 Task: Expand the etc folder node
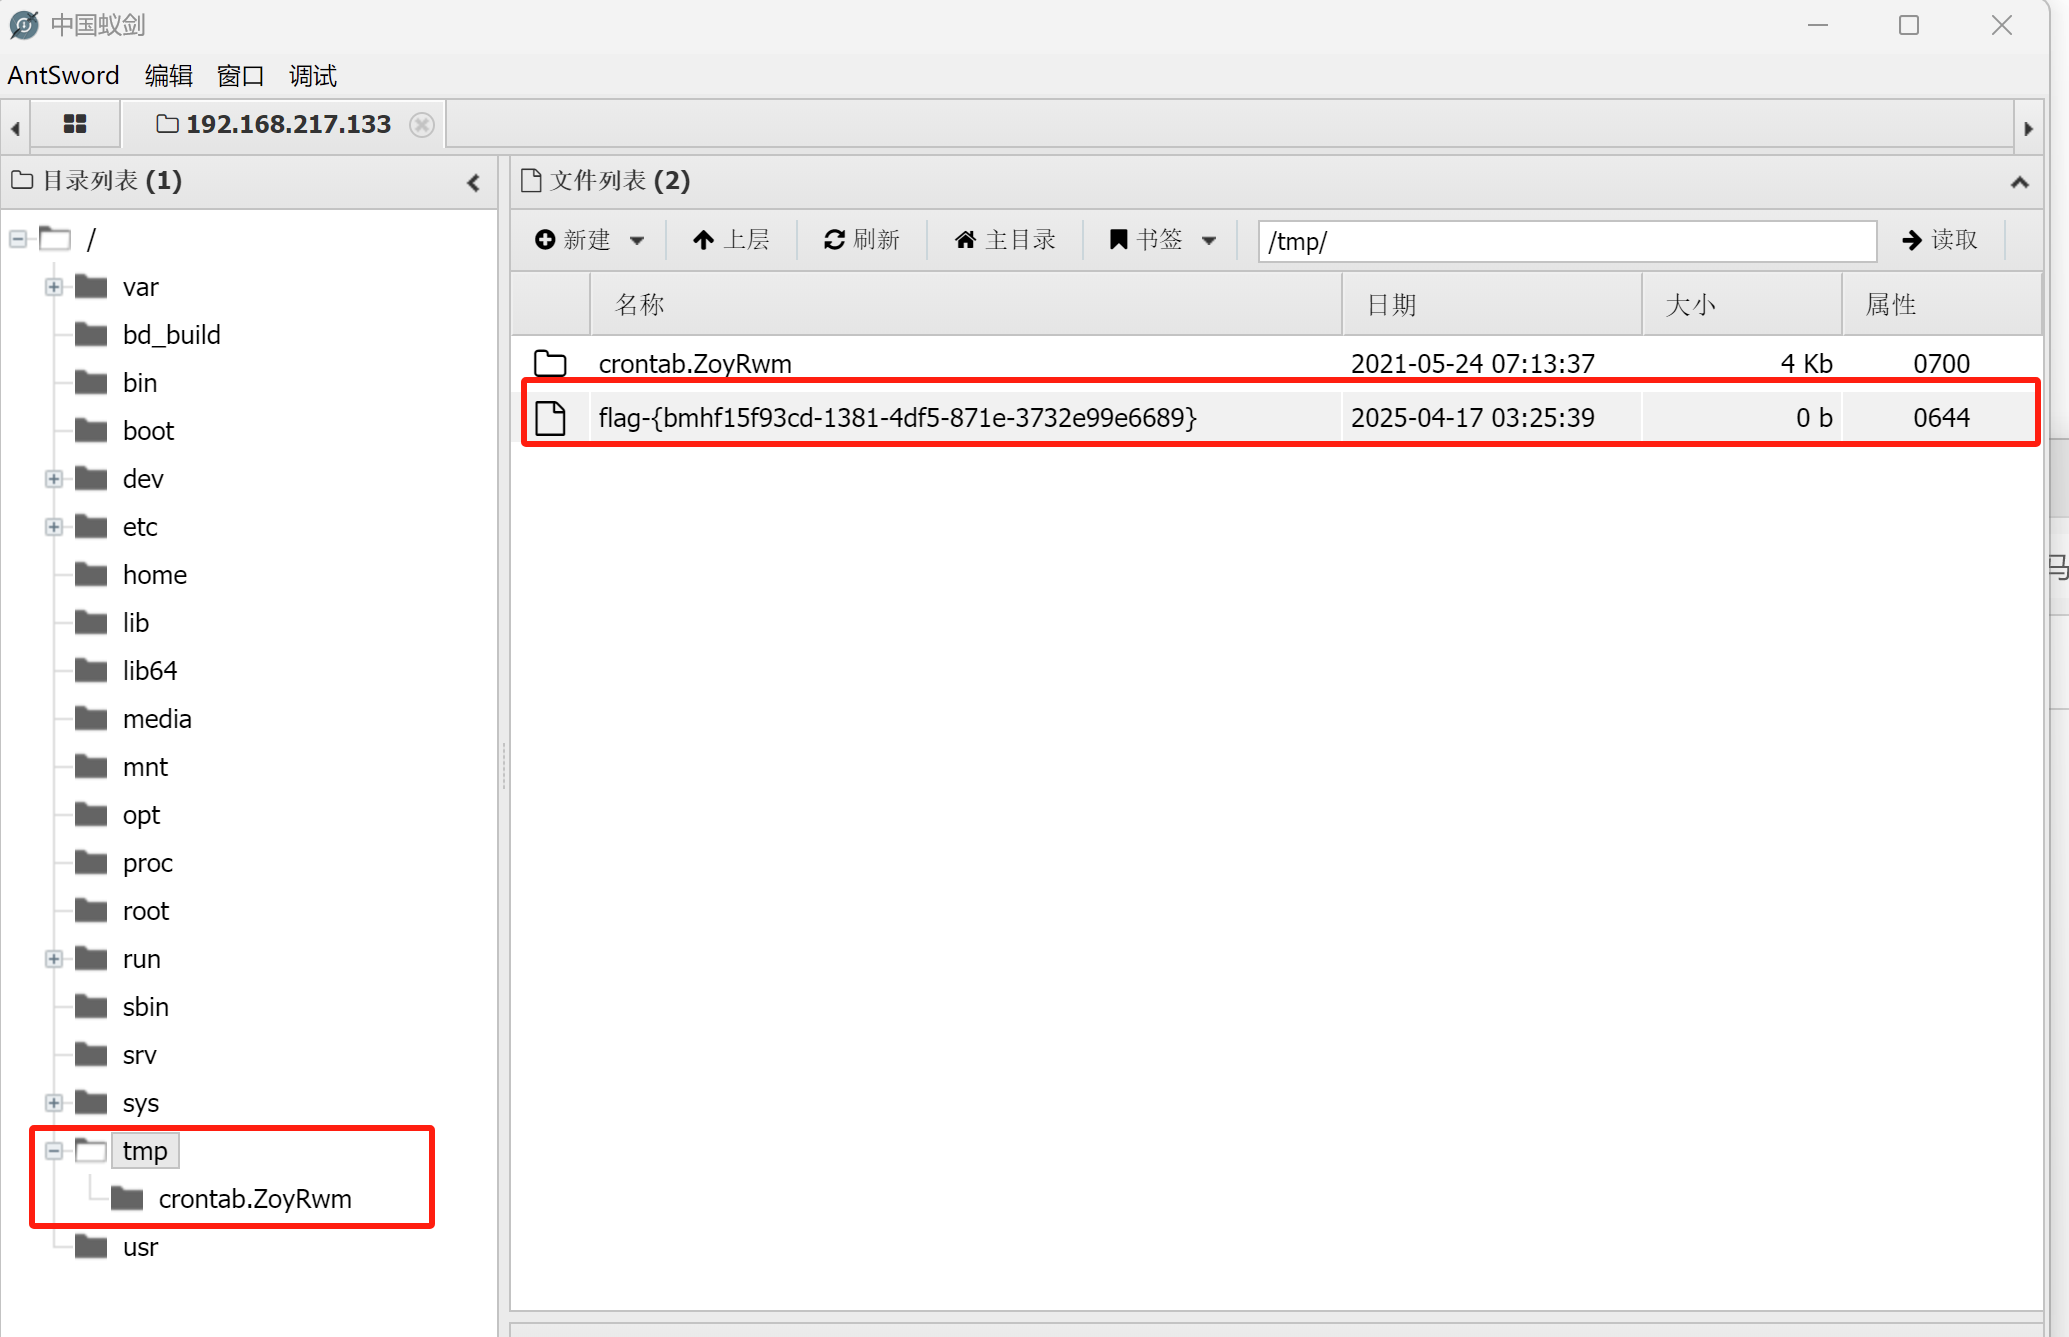click(54, 527)
